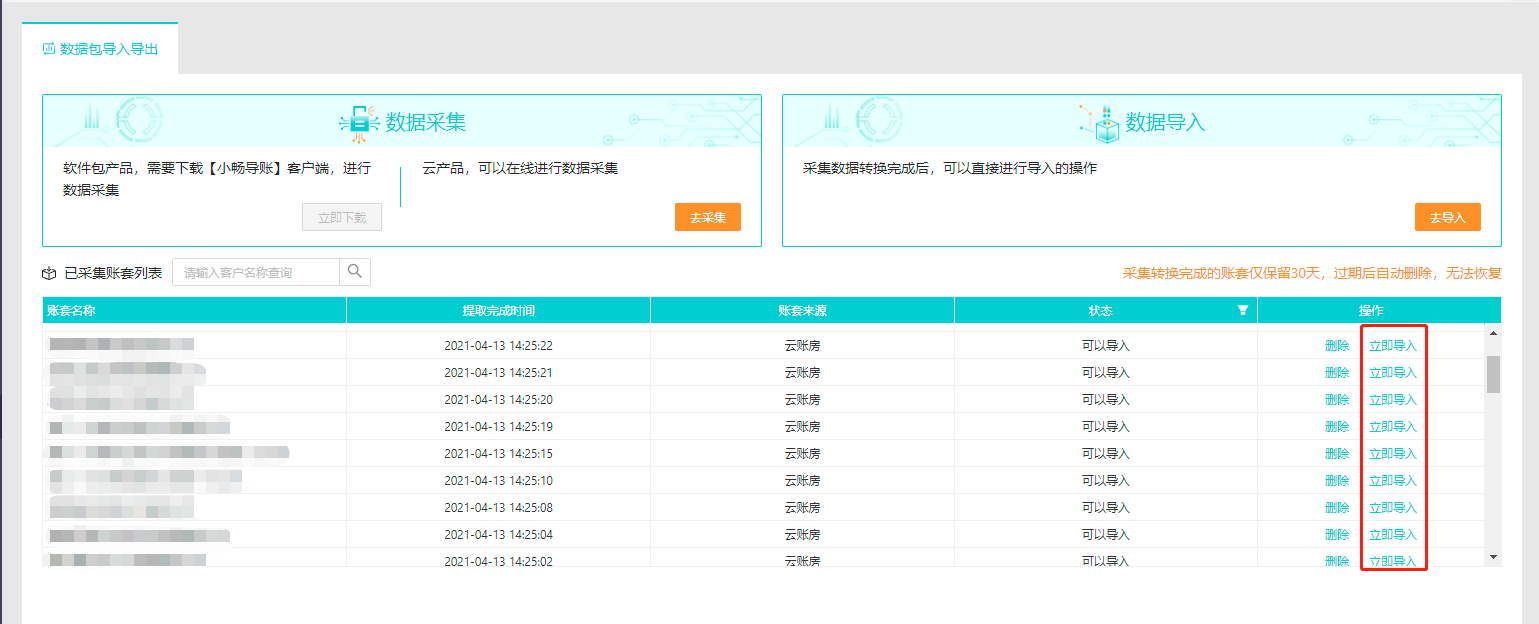Click 删除 for row 14:25:21
This screenshot has width=1539, height=624.
click(x=1337, y=373)
